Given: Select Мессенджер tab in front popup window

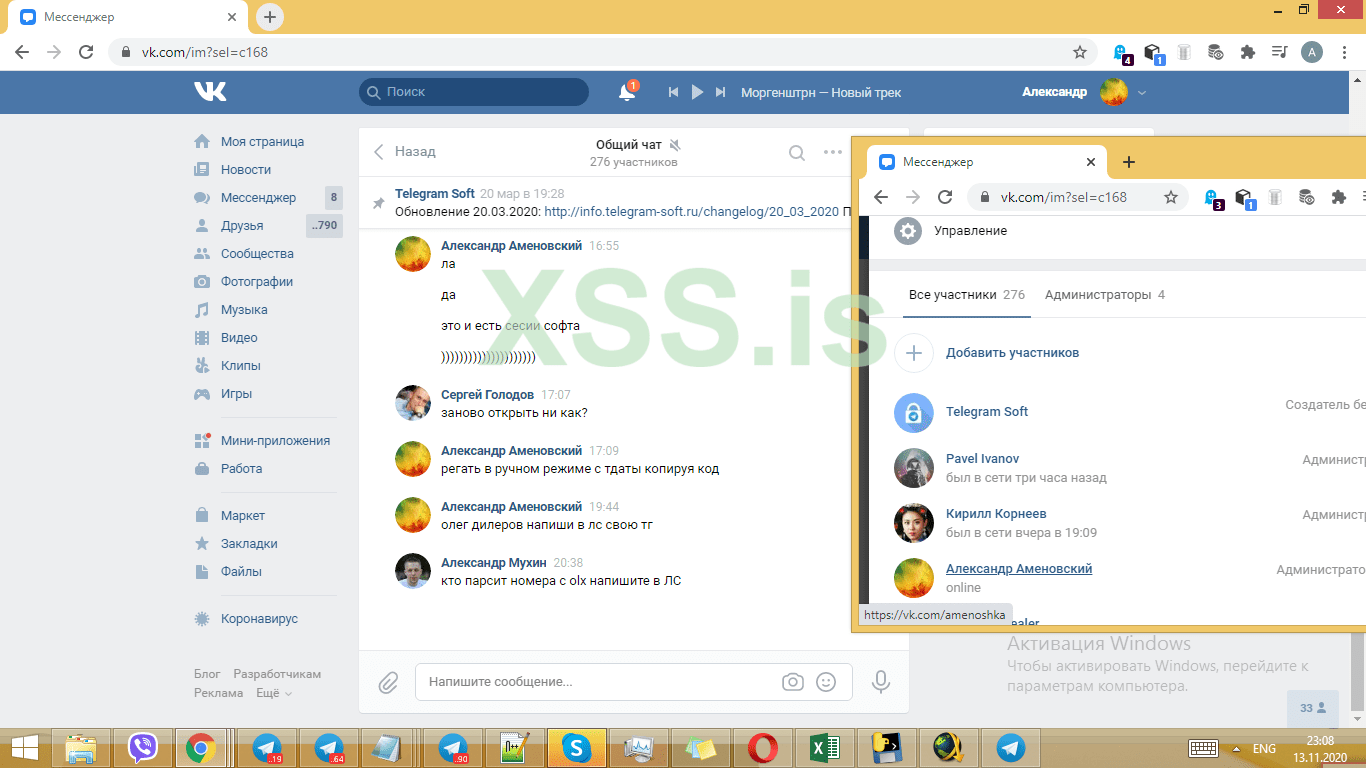Looking at the screenshot, I should [986, 162].
